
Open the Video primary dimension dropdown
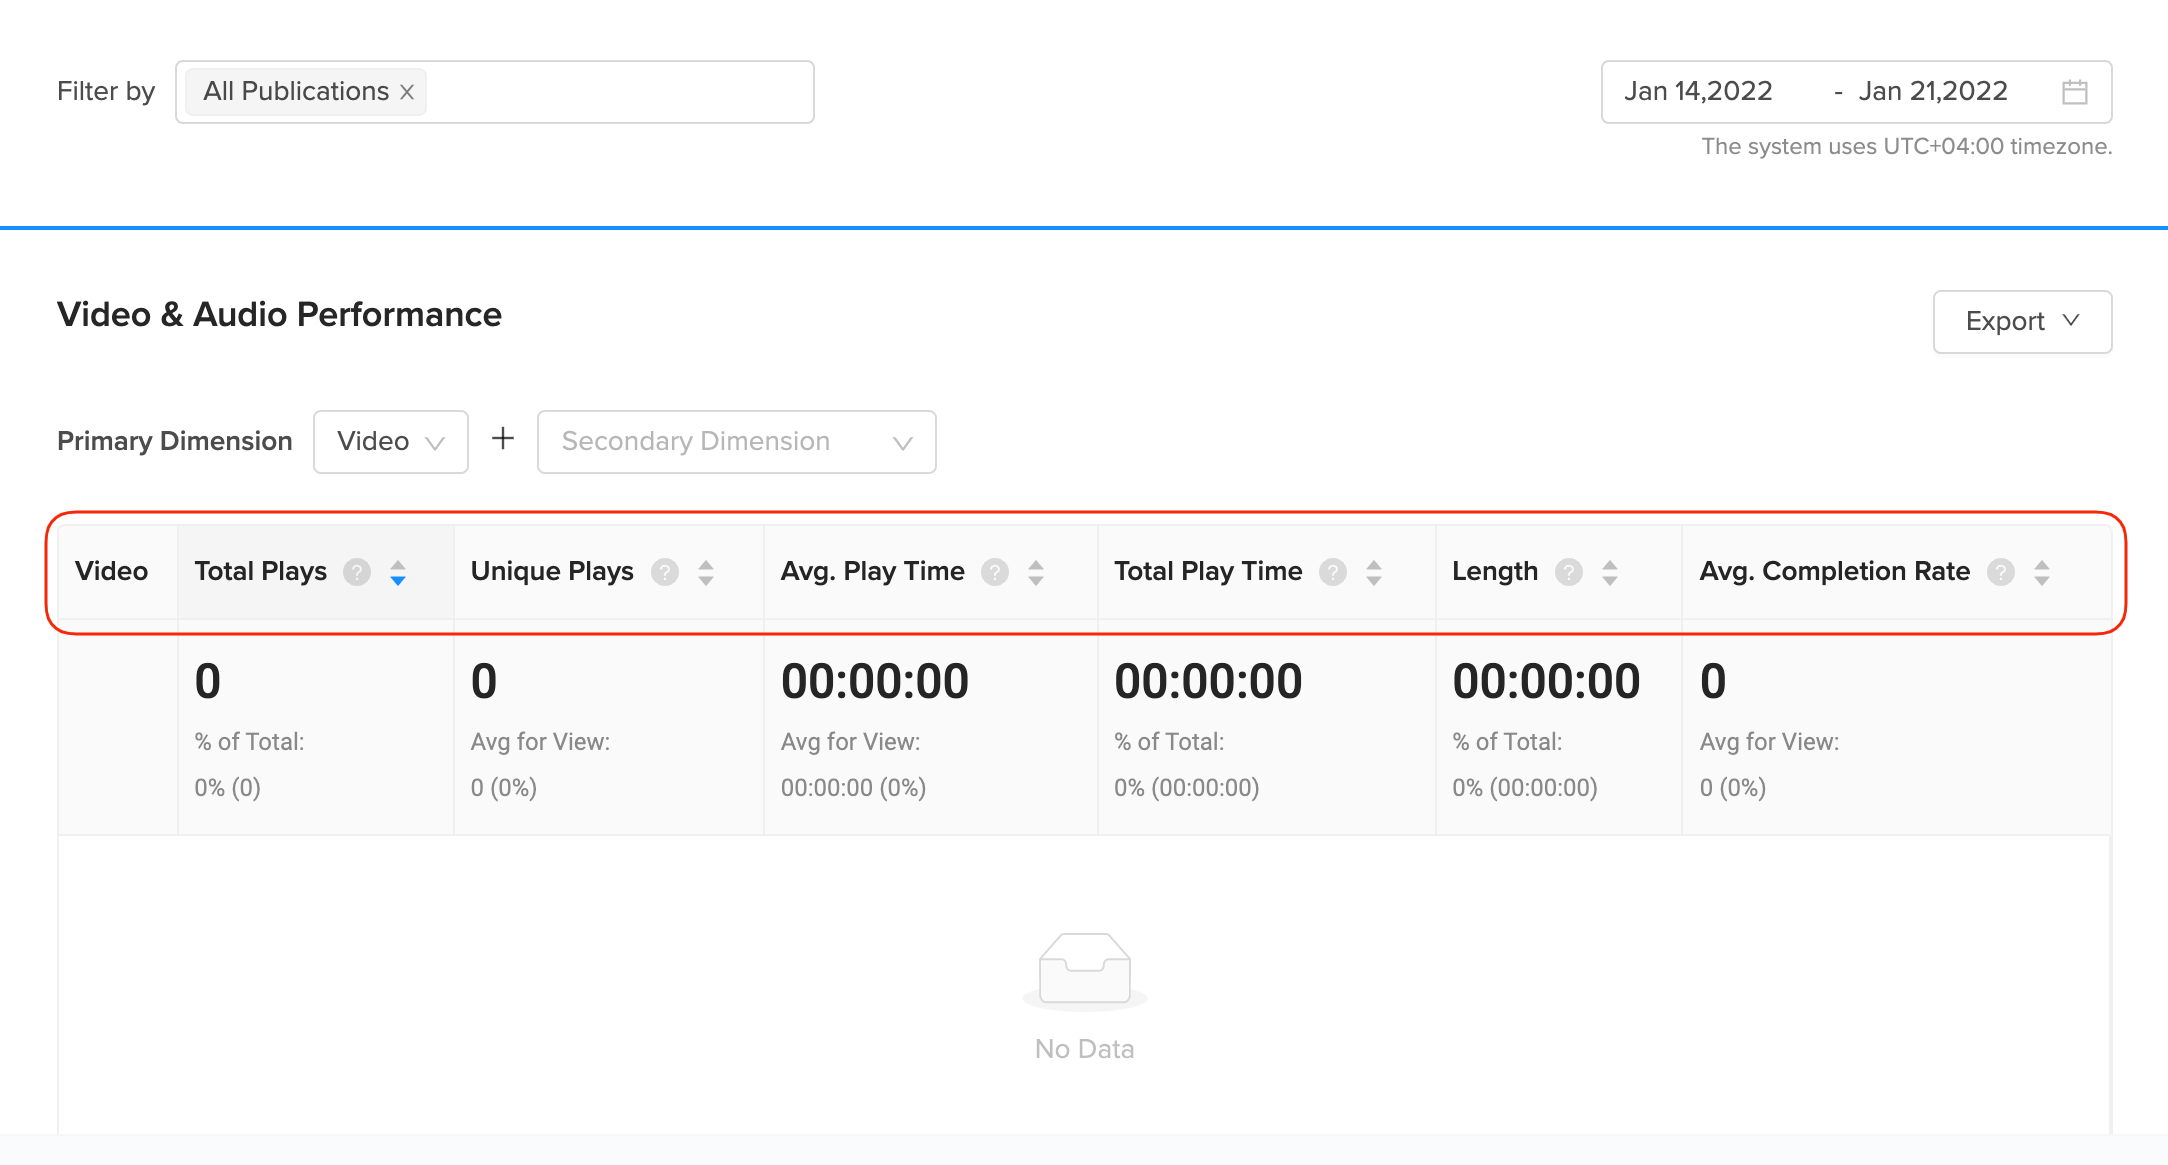(x=390, y=442)
